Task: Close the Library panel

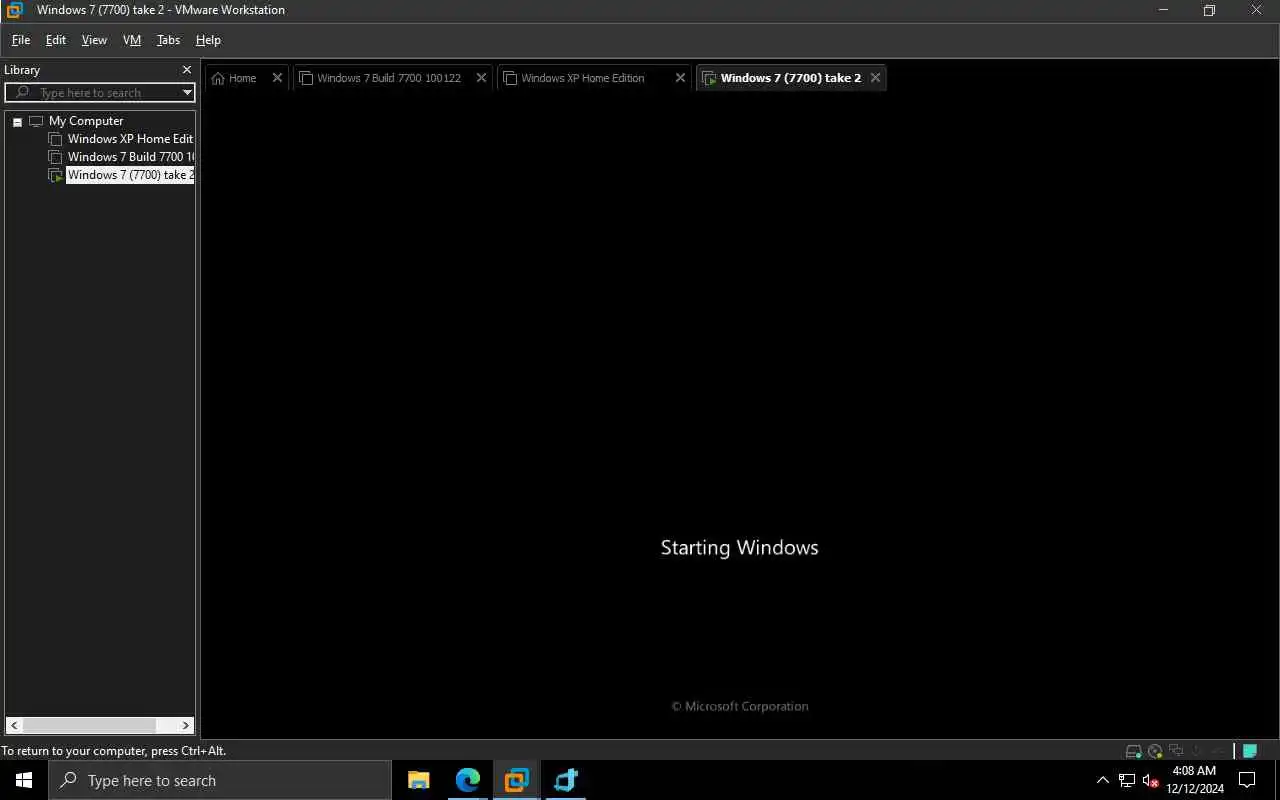Action: click(186, 70)
